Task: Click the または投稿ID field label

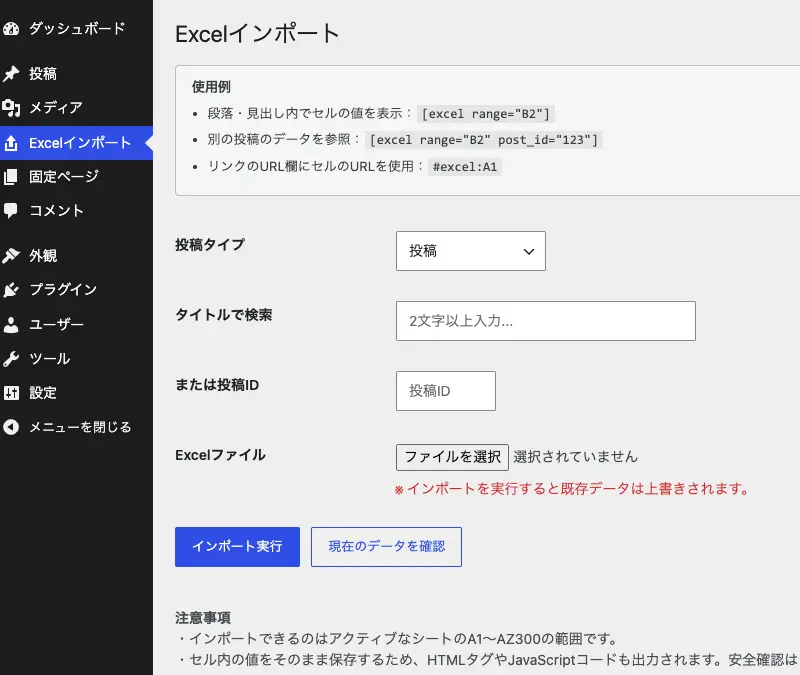Action: coord(217,385)
